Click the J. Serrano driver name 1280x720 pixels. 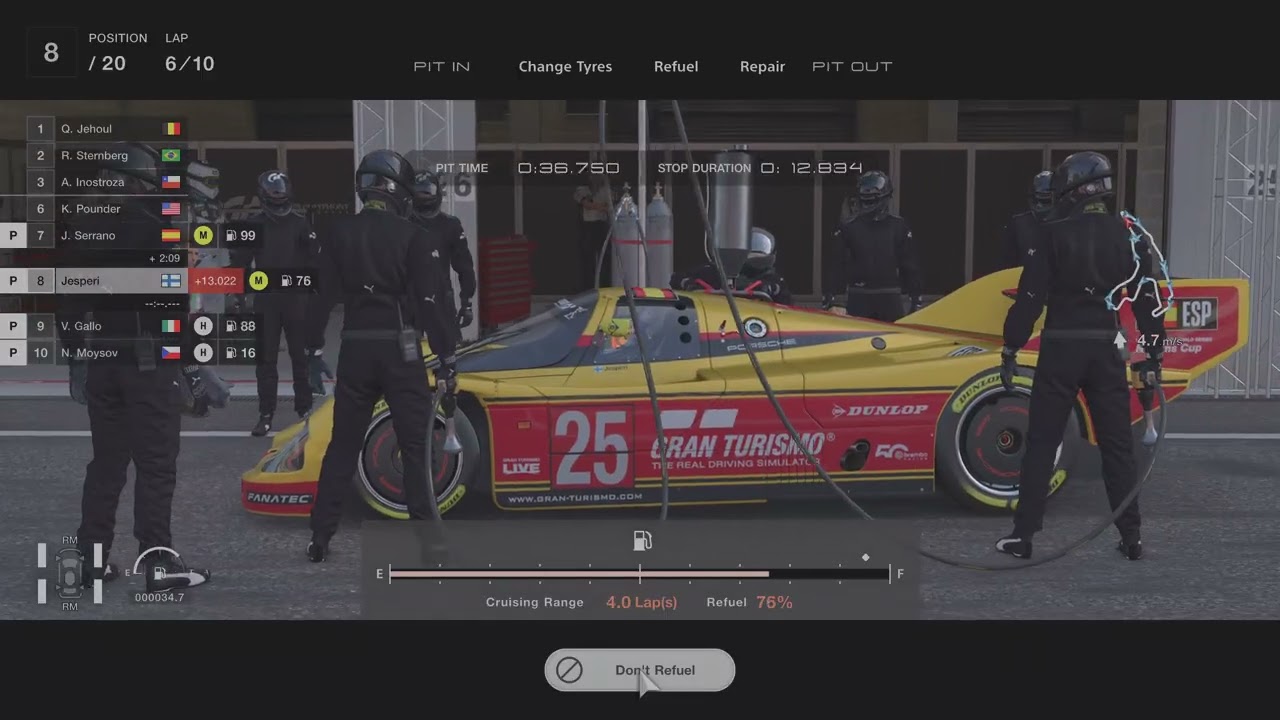tap(88, 236)
